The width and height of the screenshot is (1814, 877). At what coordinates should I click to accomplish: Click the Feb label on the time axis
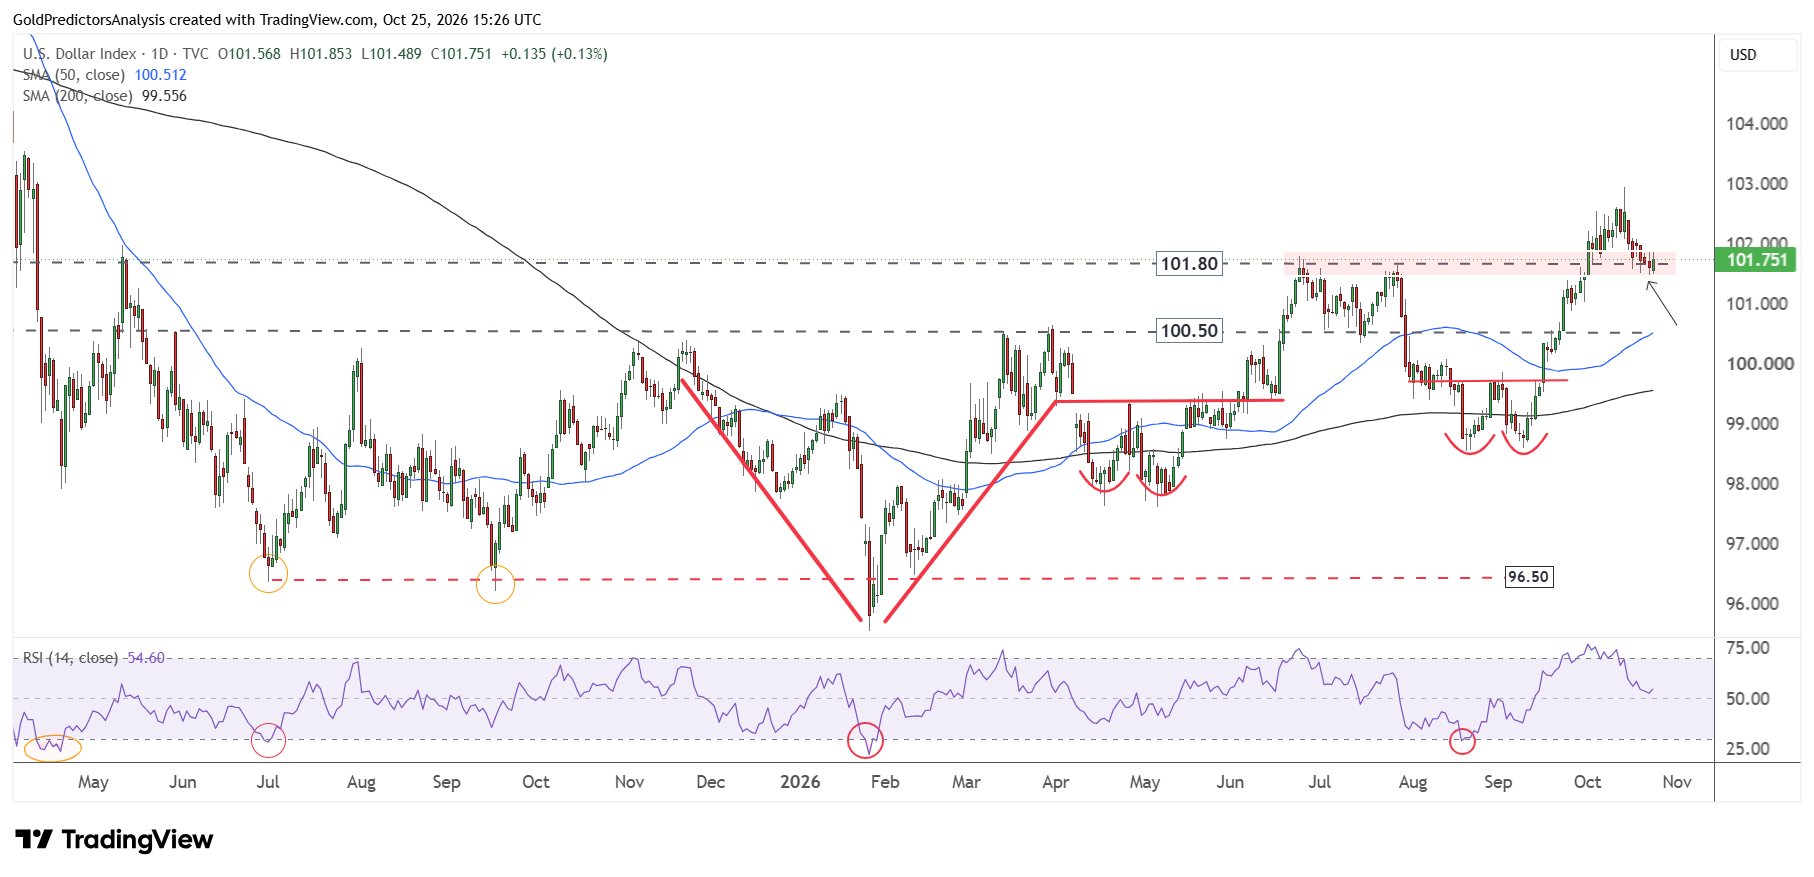(885, 782)
